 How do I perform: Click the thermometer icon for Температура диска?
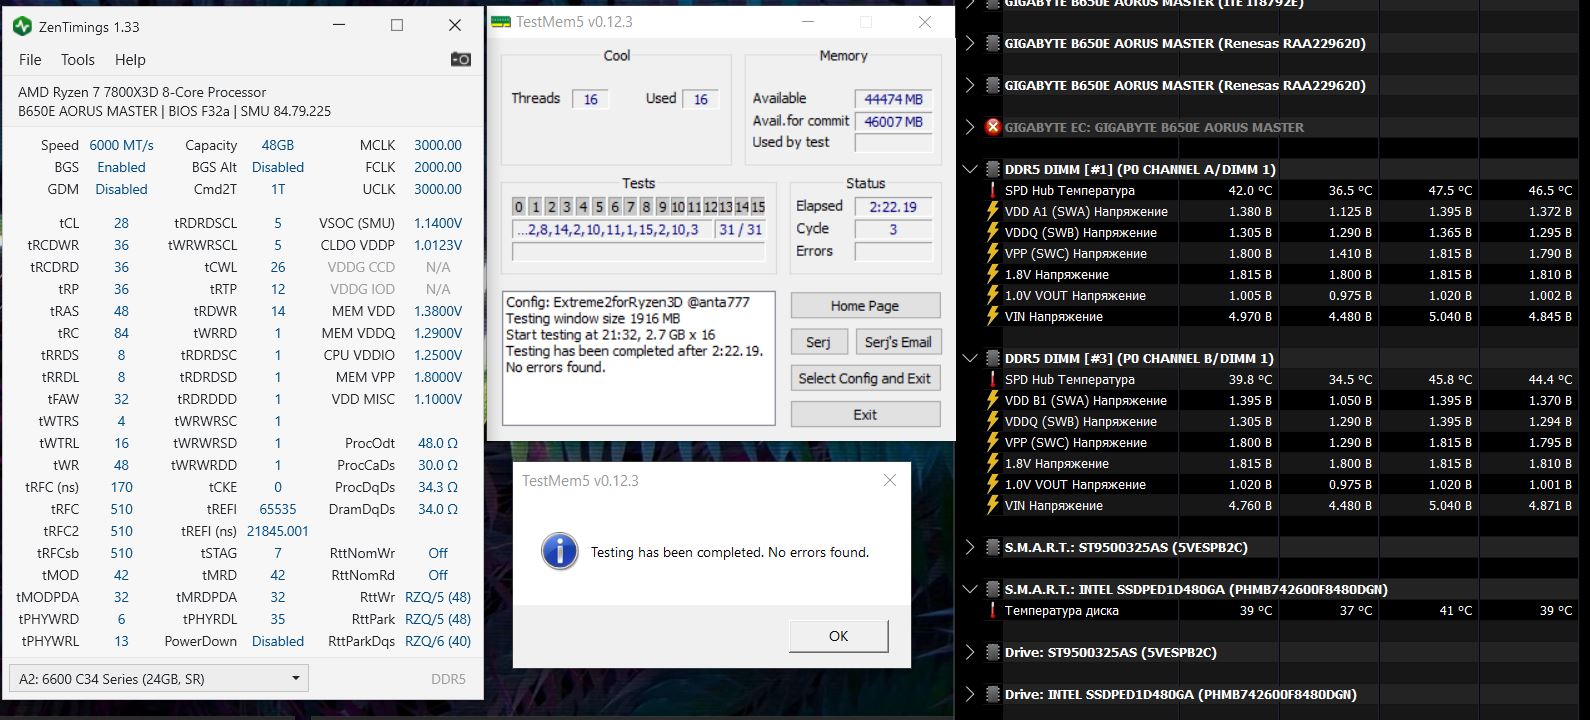[x=992, y=610]
